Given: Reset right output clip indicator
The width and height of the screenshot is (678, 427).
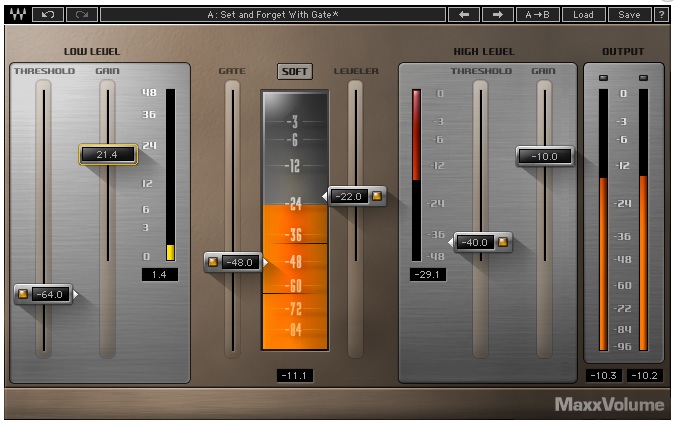Looking at the screenshot, I should pyautogui.click(x=643, y=78).
